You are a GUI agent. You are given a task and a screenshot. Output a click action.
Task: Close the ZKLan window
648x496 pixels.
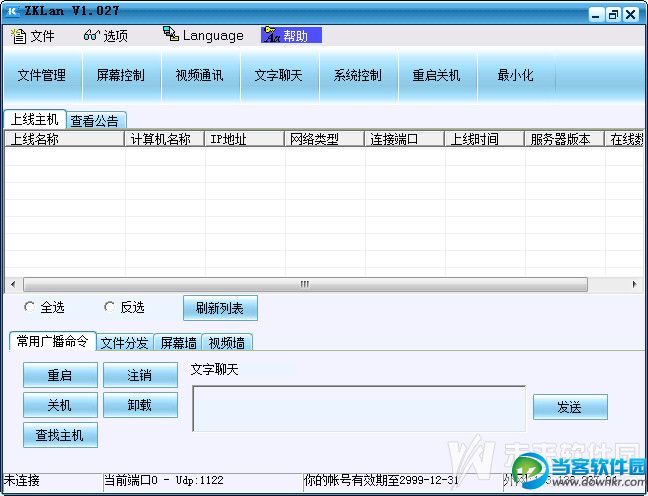(x=631, y=15)
